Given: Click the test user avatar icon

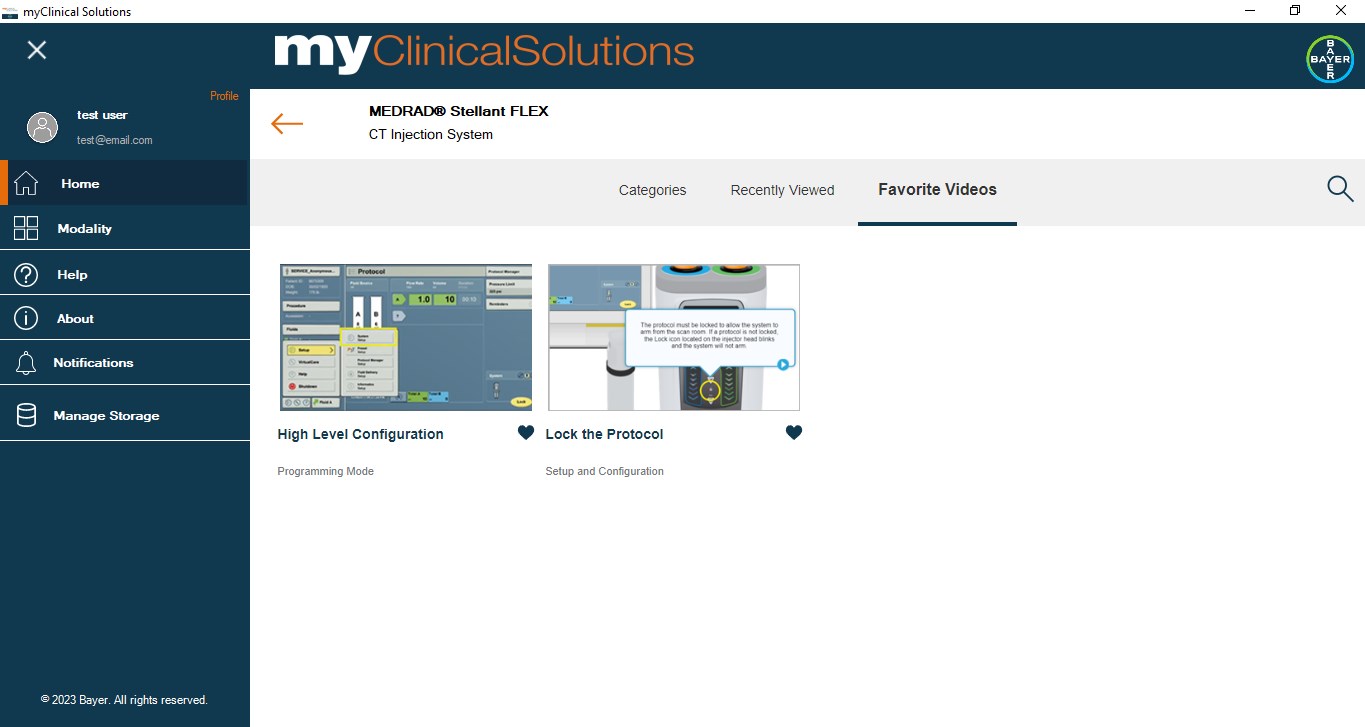Looking at the screenshot, I should (x=42, y=127).
